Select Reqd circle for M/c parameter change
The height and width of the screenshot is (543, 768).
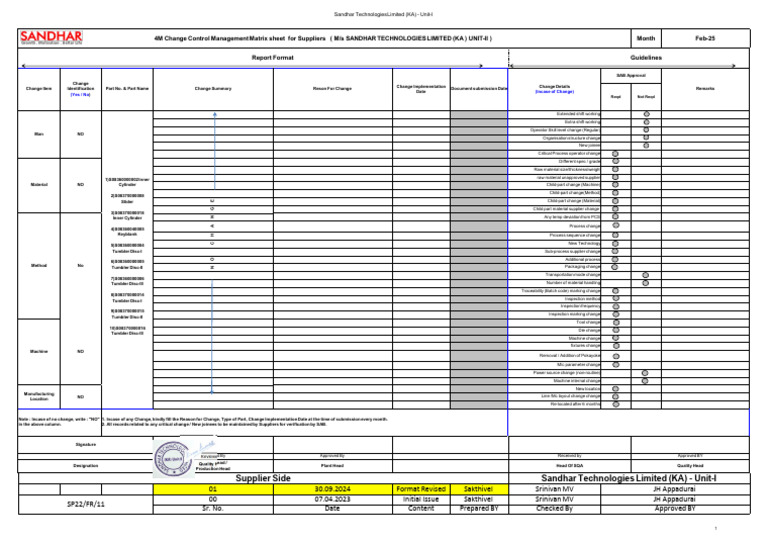click(616, 365)
